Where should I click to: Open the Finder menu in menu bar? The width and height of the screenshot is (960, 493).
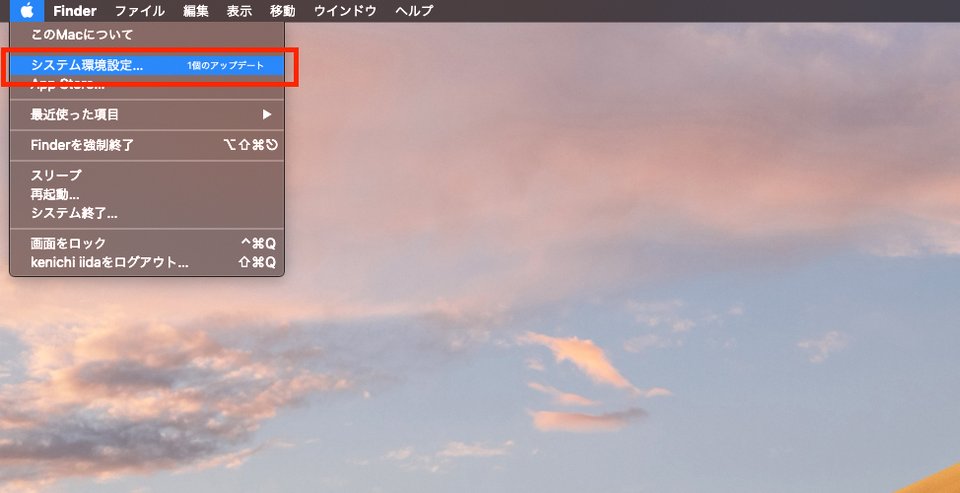click(x=75, y=10)
